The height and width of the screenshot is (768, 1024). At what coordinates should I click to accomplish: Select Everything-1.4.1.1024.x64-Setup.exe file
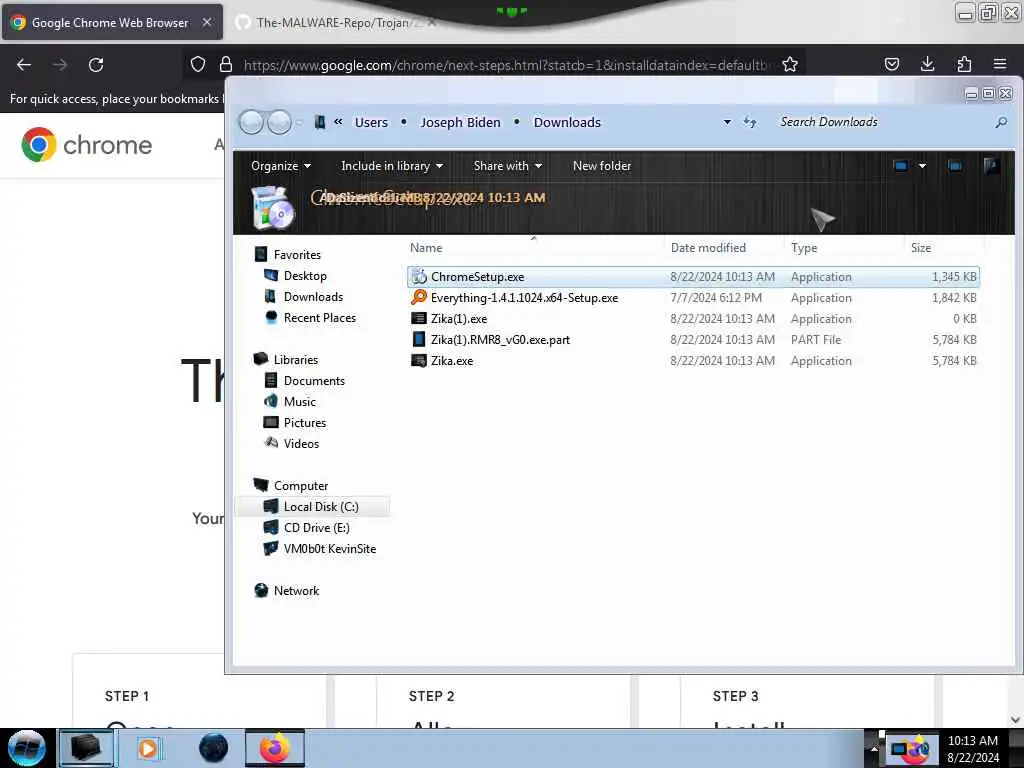693,298
